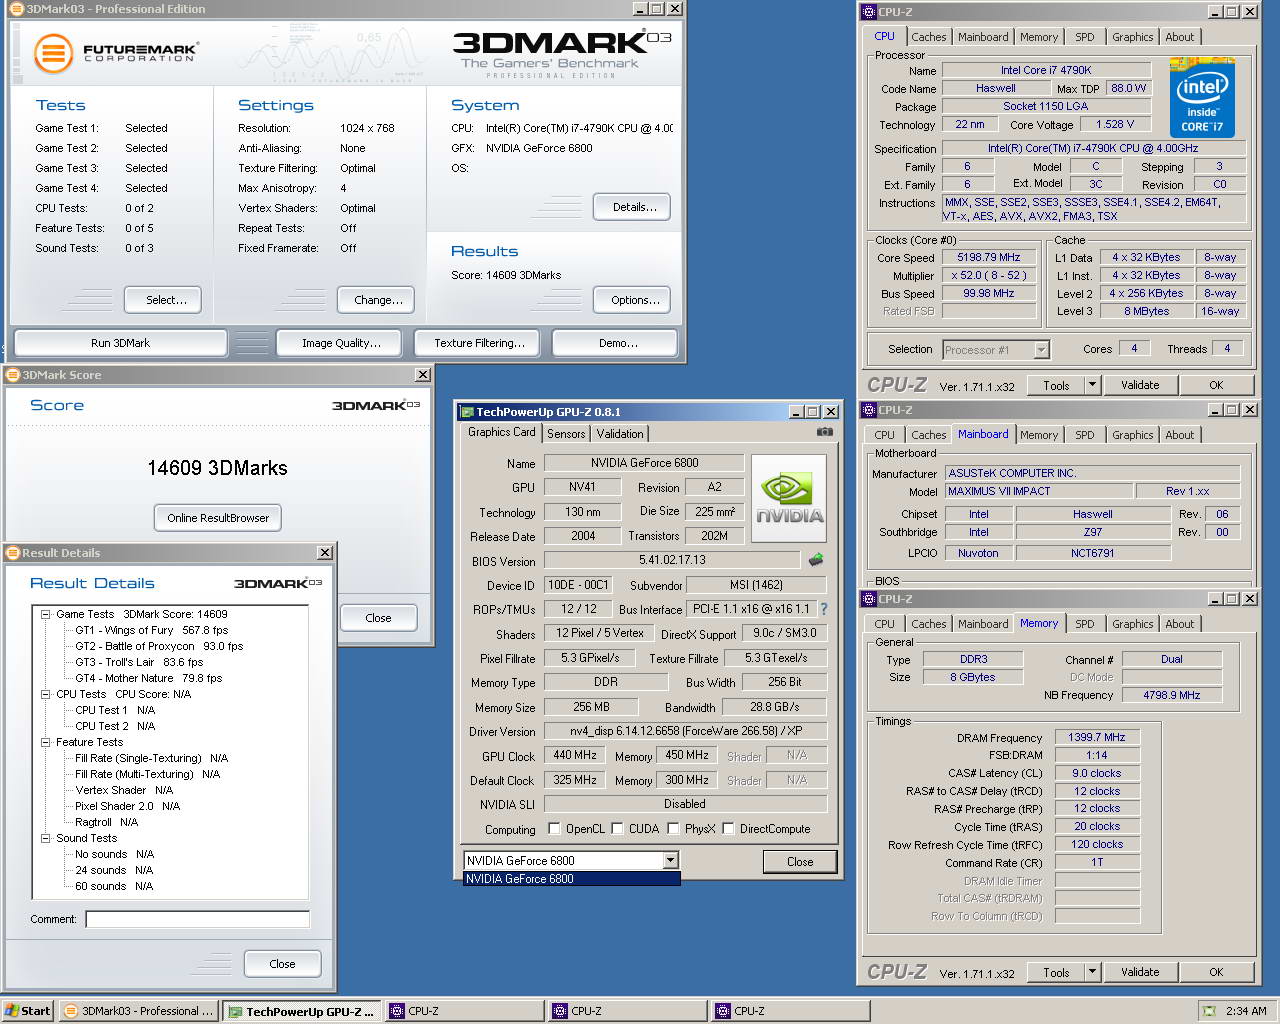Click the MAXIMUS VII IMPACT model field
Viewport: 1280px width, 1024px height.
1038,491
